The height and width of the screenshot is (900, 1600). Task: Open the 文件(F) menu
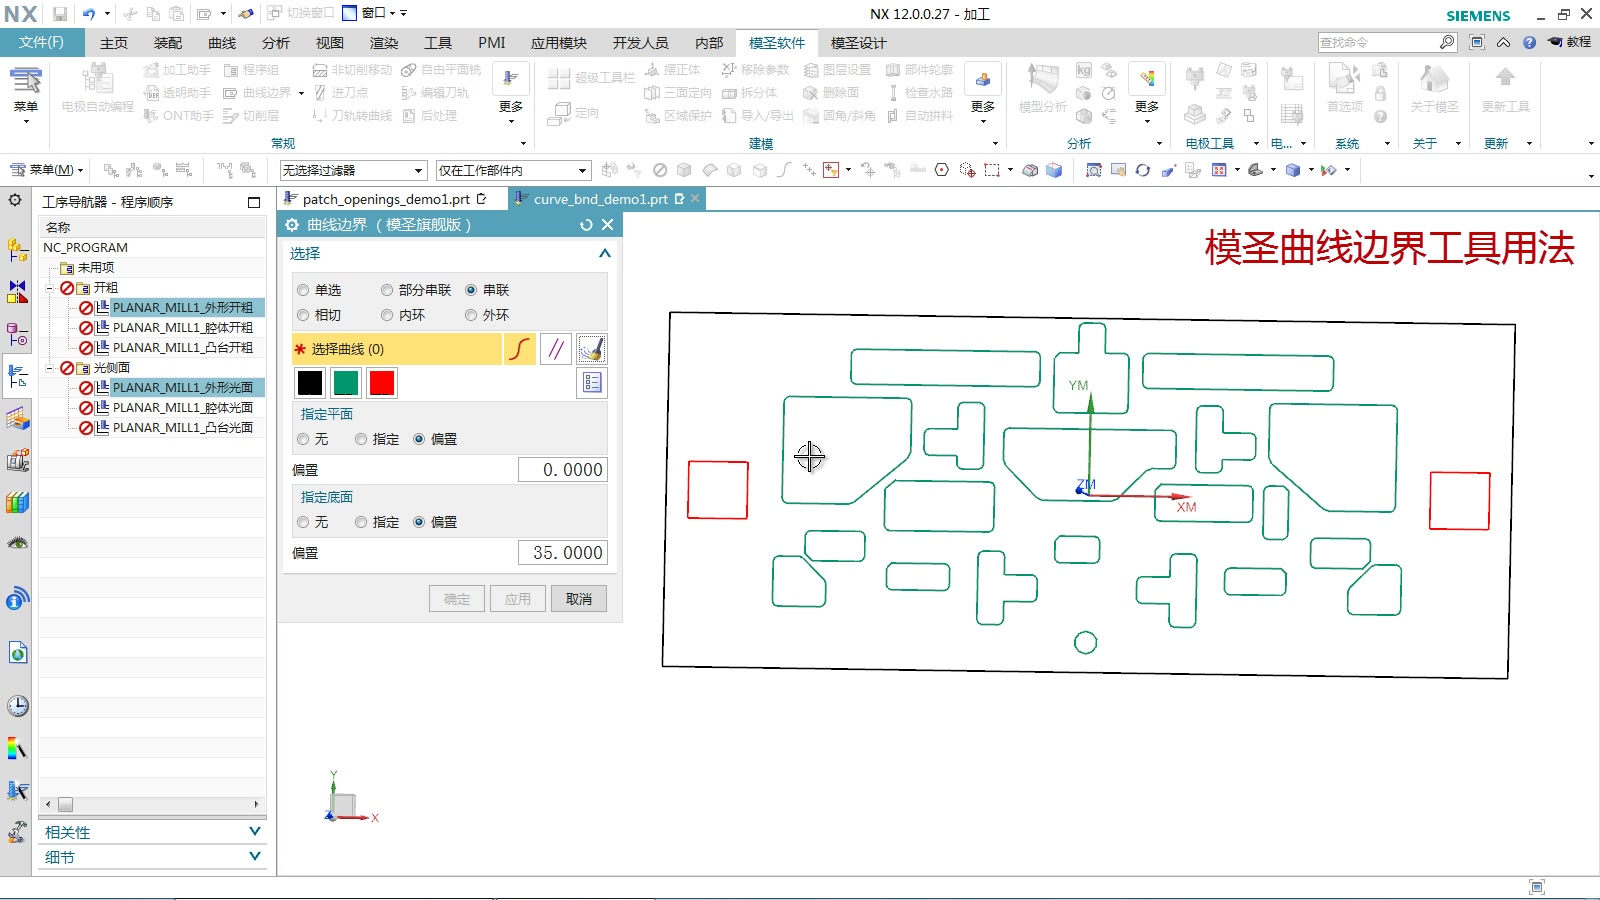41,42
